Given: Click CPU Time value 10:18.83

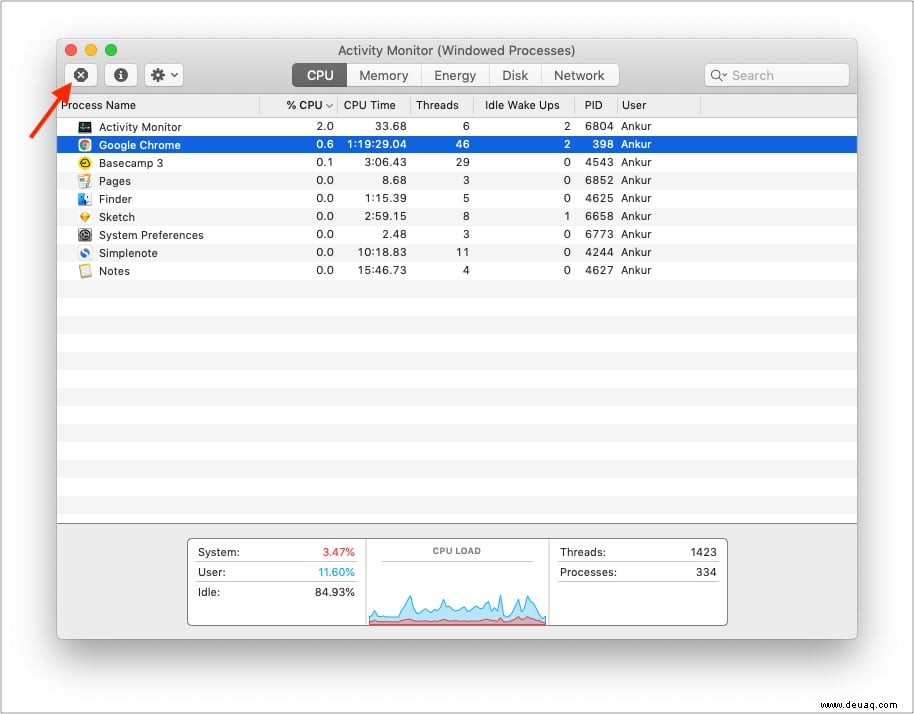Looking at the screenshot, I should point(382,252).
